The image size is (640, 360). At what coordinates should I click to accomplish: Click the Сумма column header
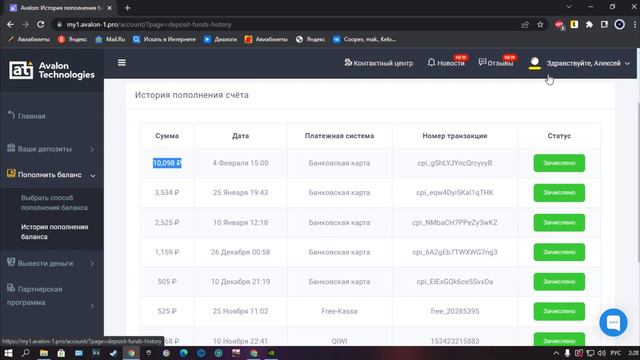167,136
